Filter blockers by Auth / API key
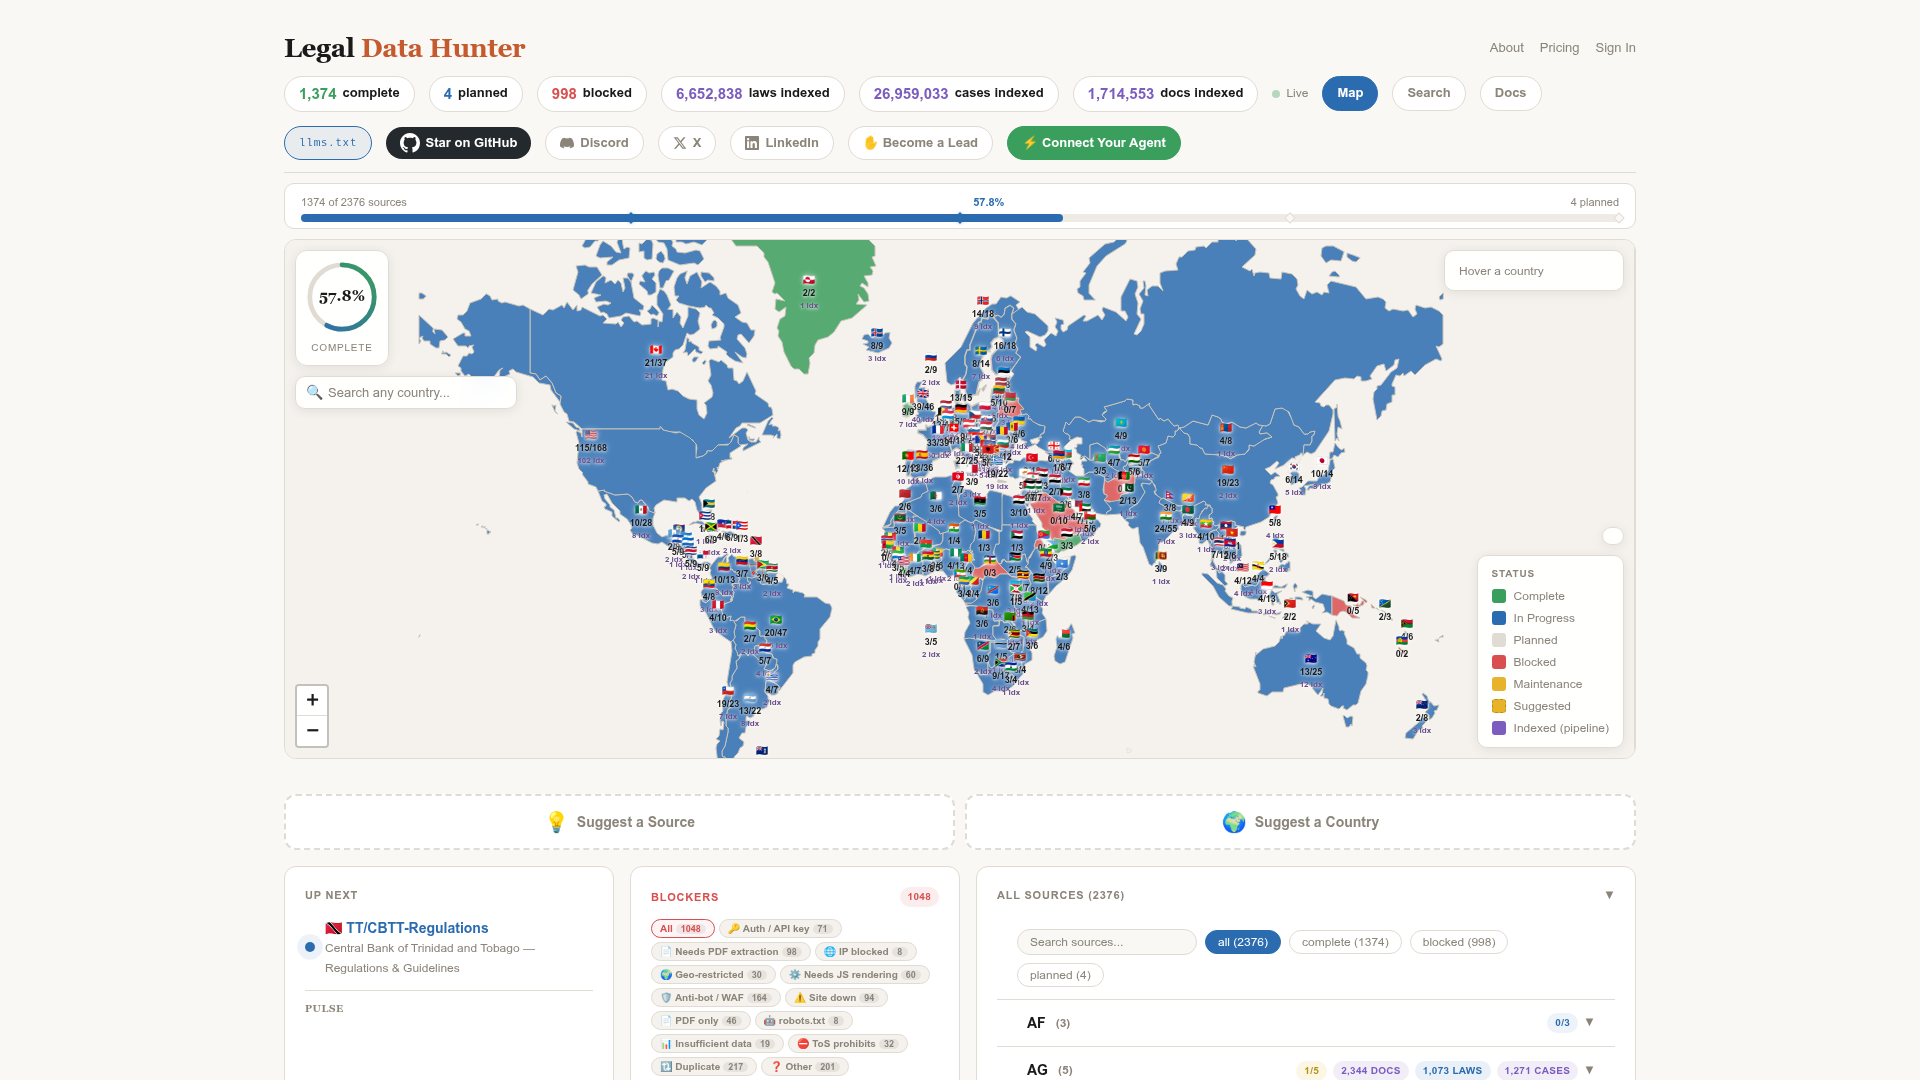Image resolution: width=1920 pixels, height=1080 pixels. pos(780,928)
